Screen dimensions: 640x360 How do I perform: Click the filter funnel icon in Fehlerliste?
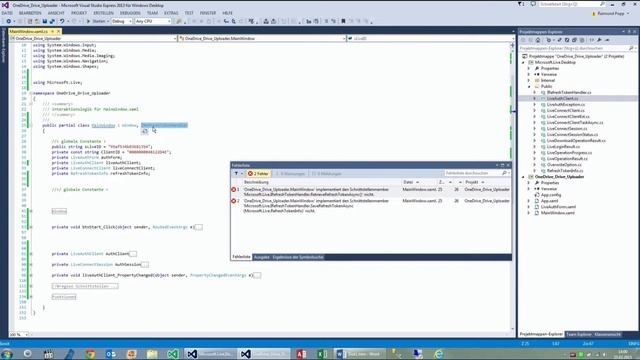[x=236, y=173]
